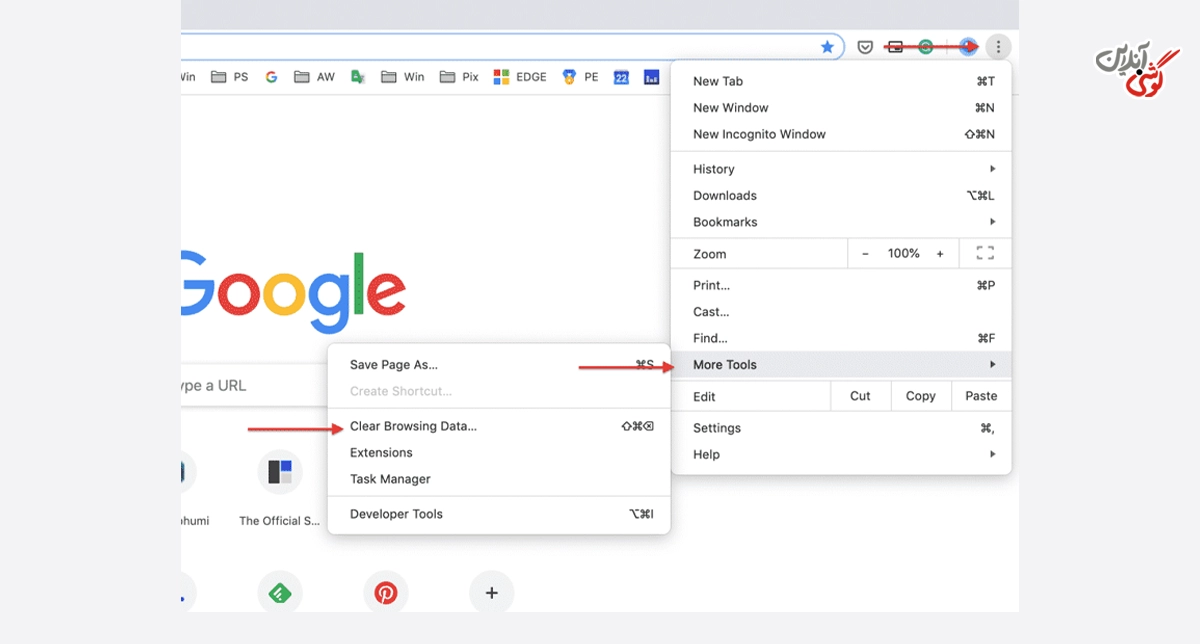Viewport: 1200px width, 644px height.
Task: Open Downloads from the menu
Action: point(841,196)
